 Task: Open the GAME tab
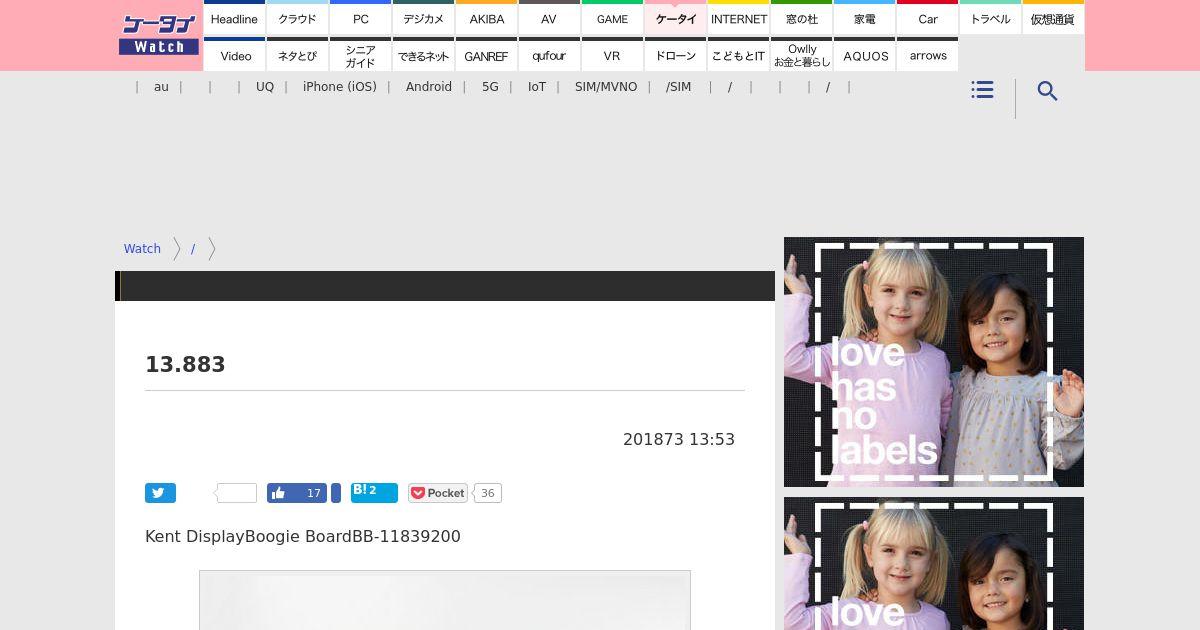pyautogui.click(x=612, y=18)
